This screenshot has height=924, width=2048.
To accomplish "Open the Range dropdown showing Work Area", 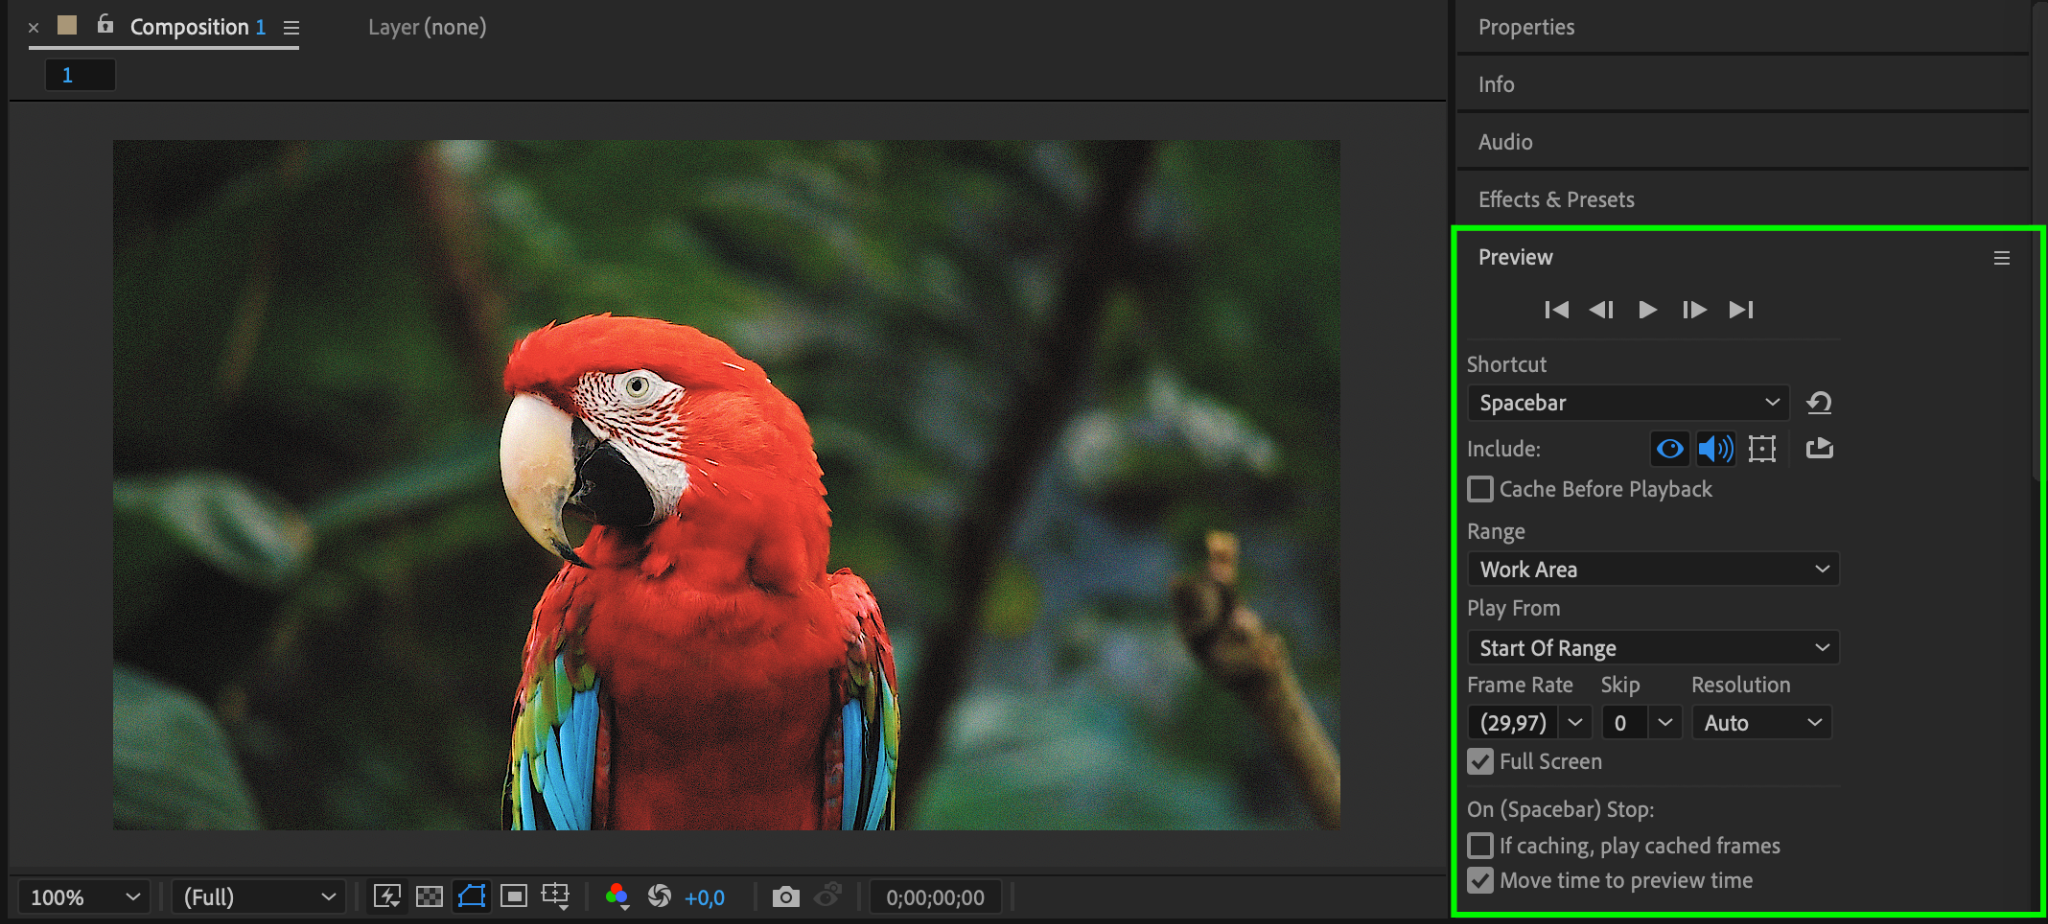I will pos(1652,569).
